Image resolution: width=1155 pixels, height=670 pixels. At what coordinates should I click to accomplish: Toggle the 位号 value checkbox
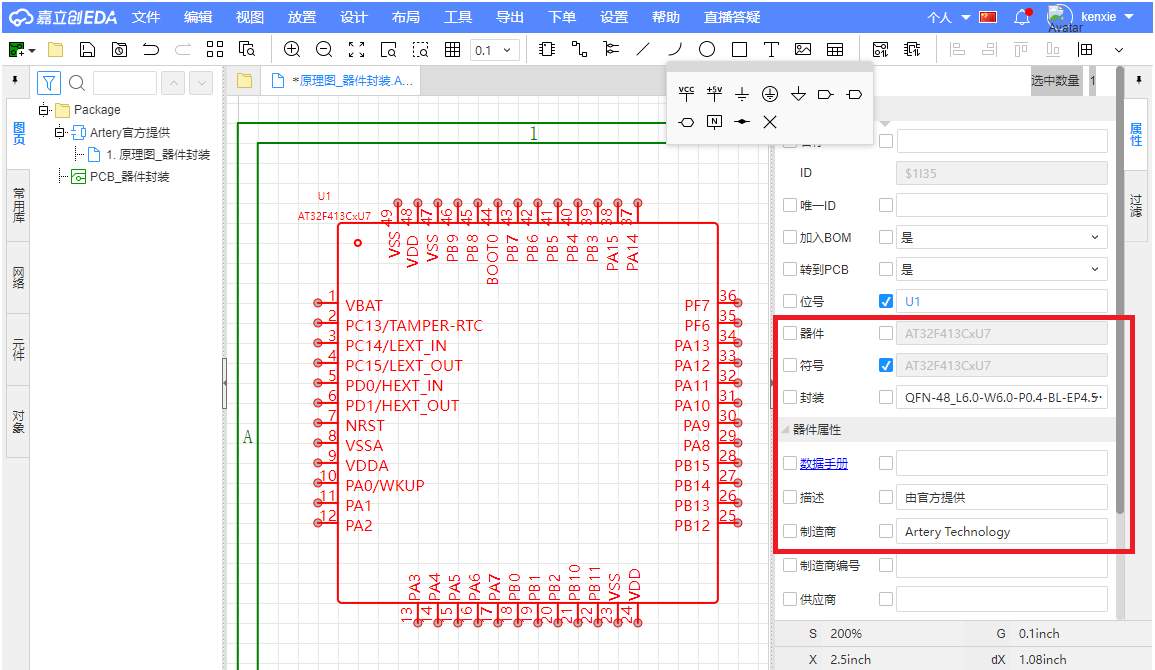(885, 301)
